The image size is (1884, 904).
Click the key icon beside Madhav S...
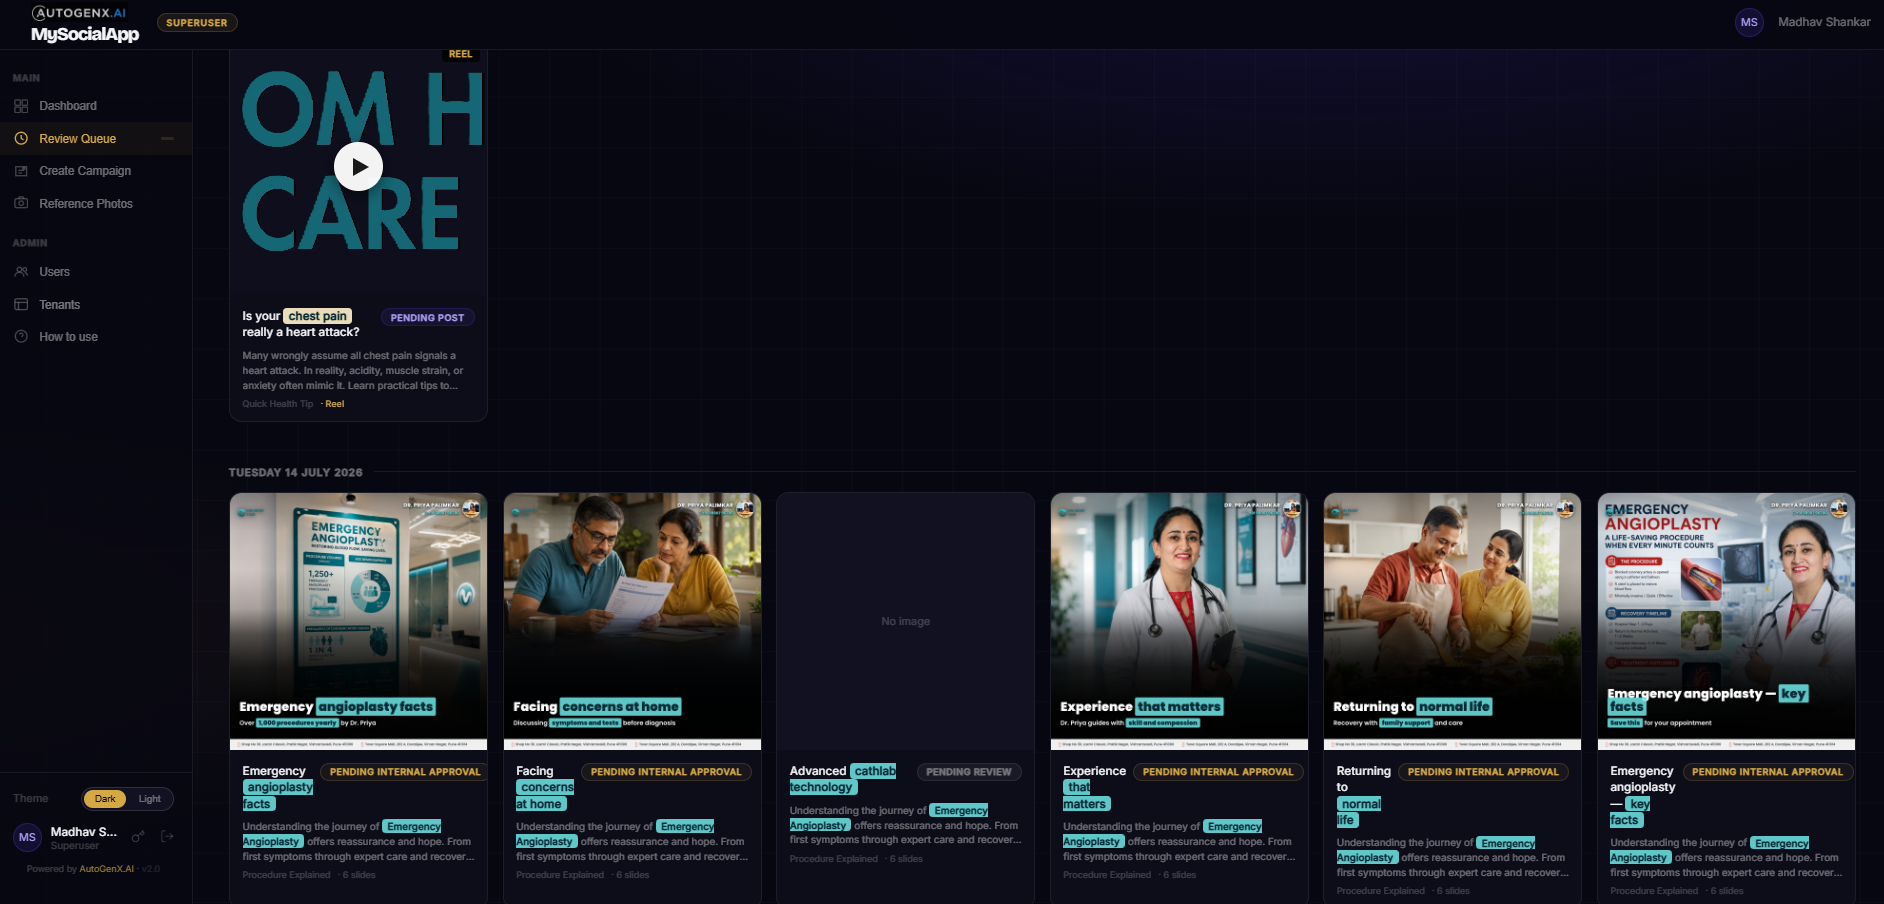point(138,837)
